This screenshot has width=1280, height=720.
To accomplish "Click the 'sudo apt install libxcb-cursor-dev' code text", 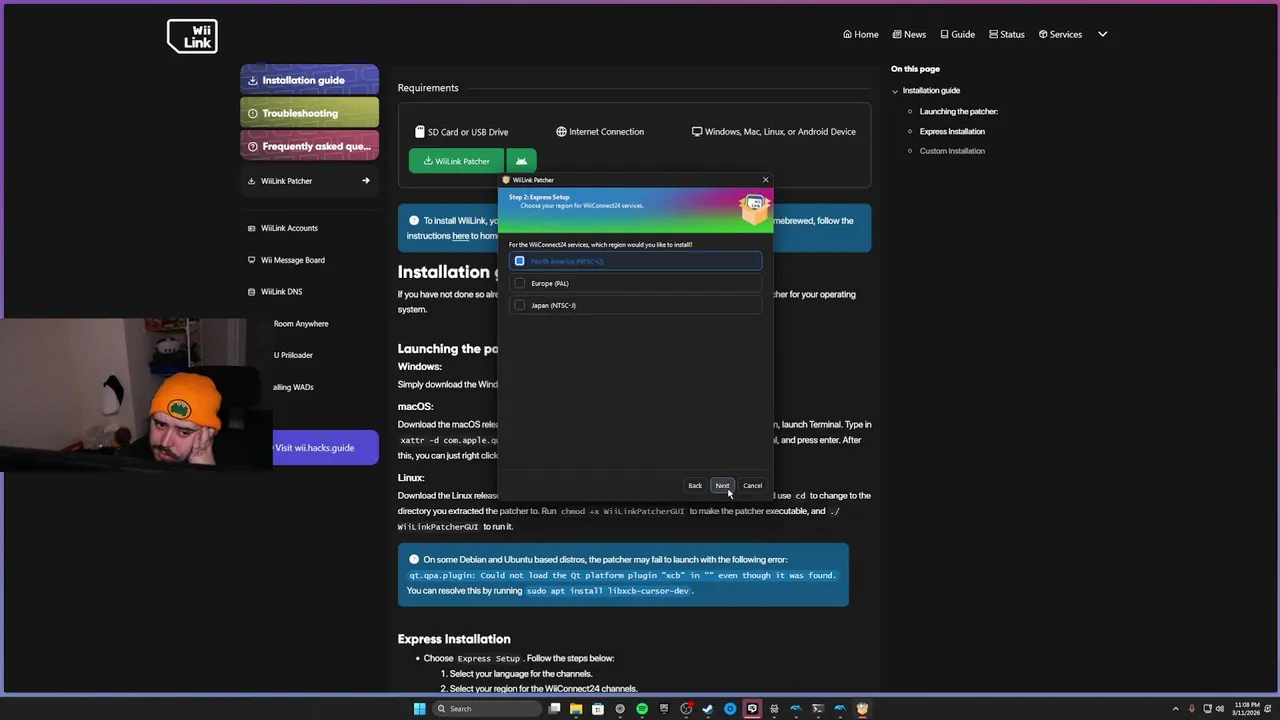I will coord(608,591).
